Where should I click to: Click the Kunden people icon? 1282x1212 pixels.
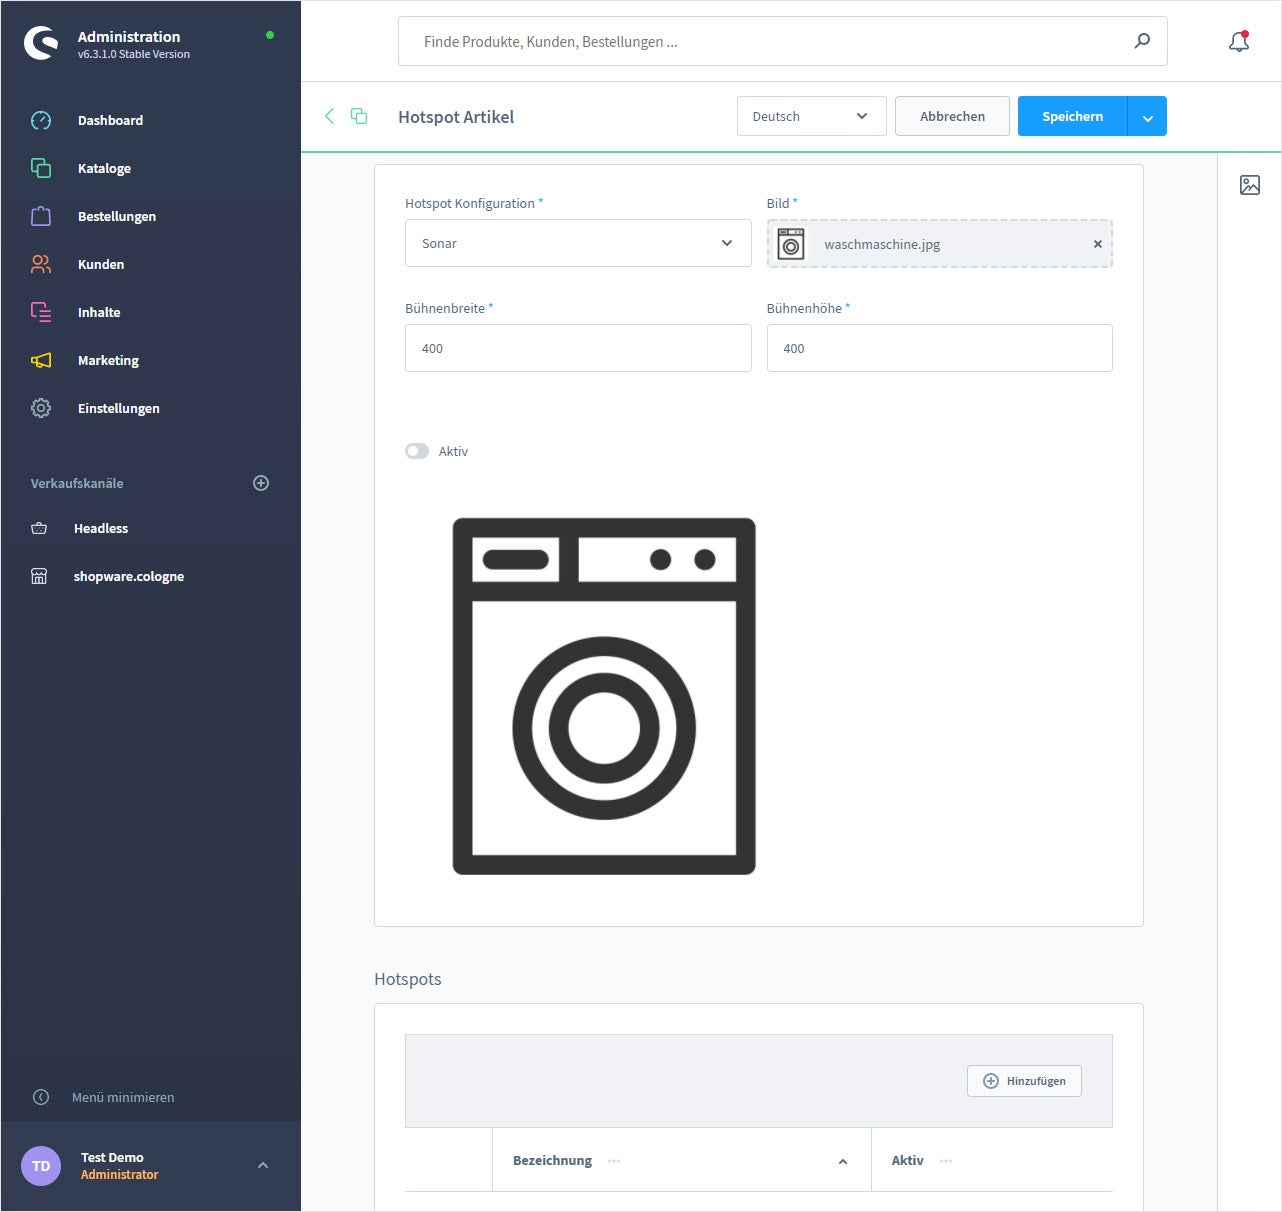point(41,264)
